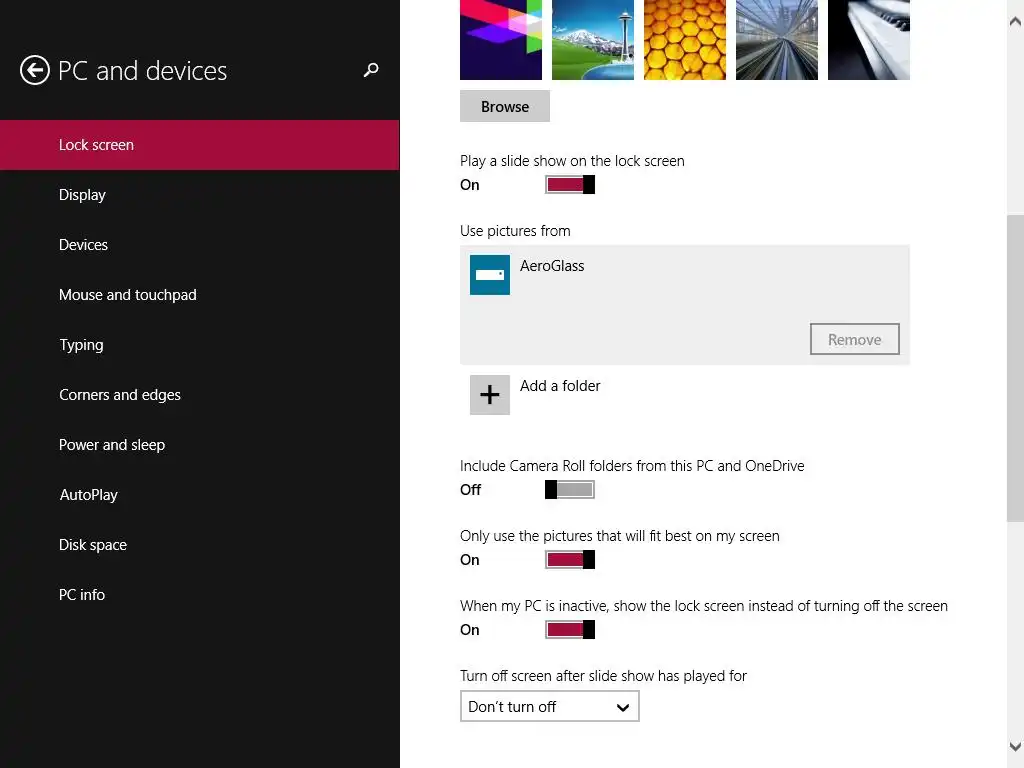
Task: Go to Power and sleep settings
Action: (112, 445)
